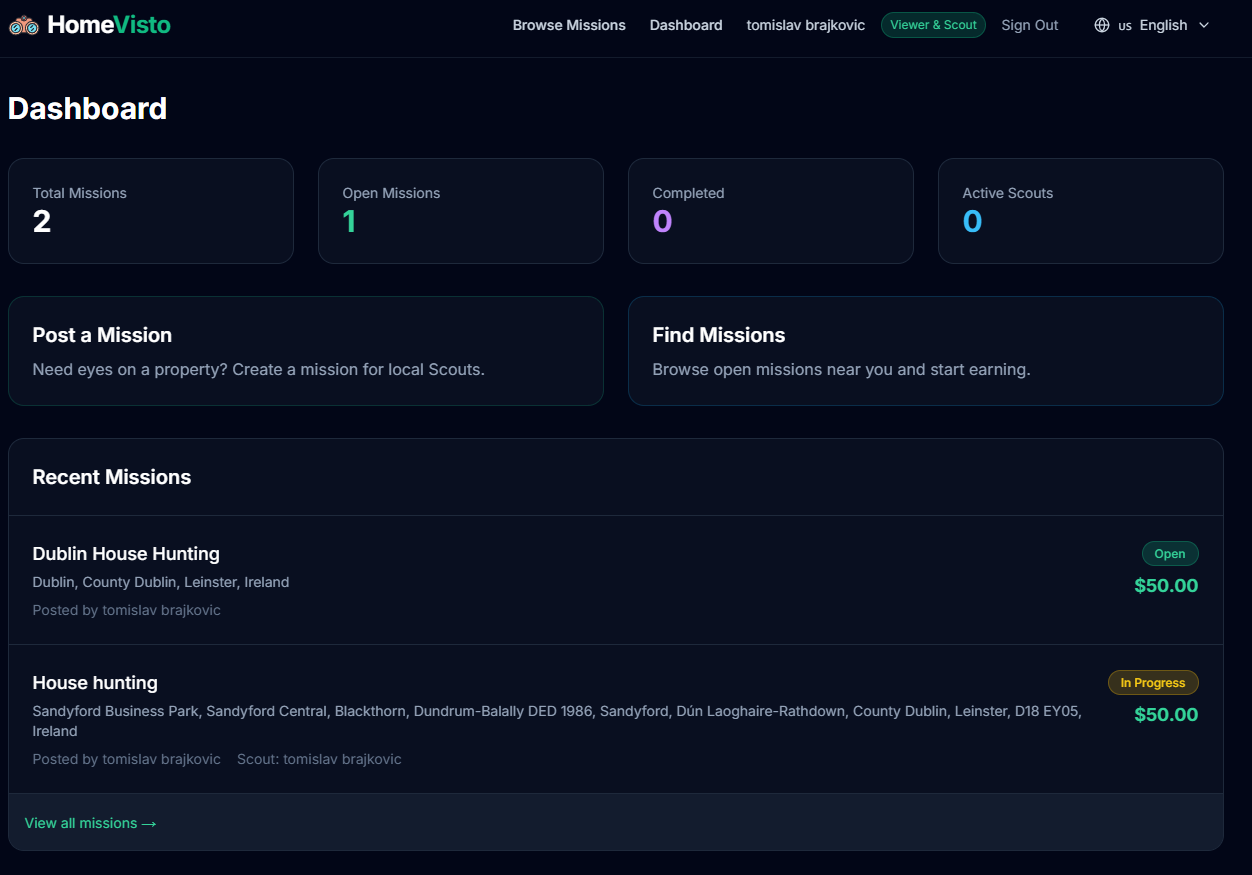Open the English language dropdown

click(1163, 24)
